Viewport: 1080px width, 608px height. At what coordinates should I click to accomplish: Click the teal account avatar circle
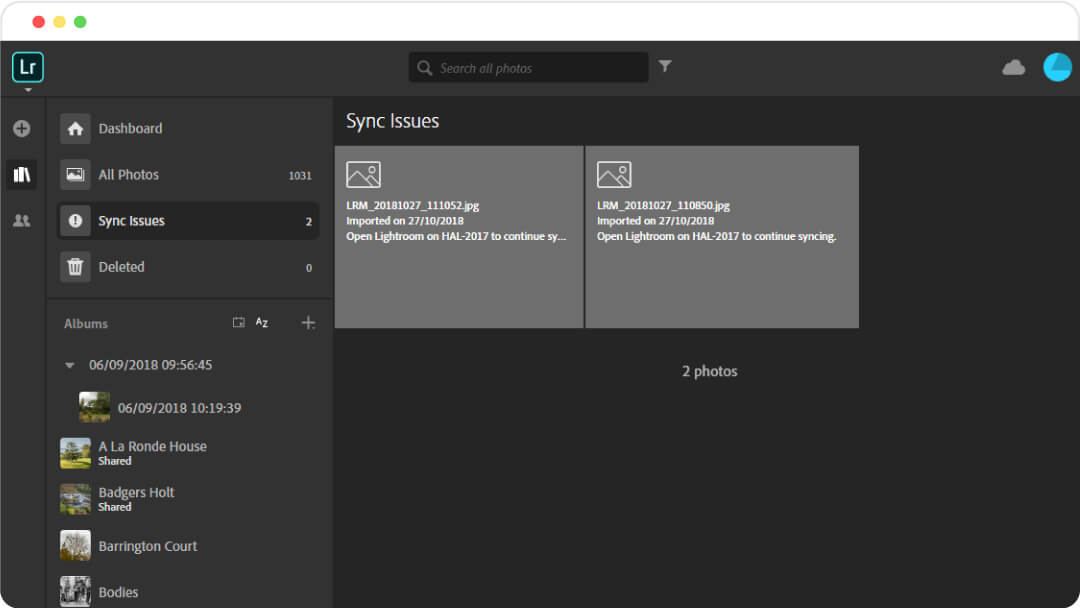[1057, 67]
